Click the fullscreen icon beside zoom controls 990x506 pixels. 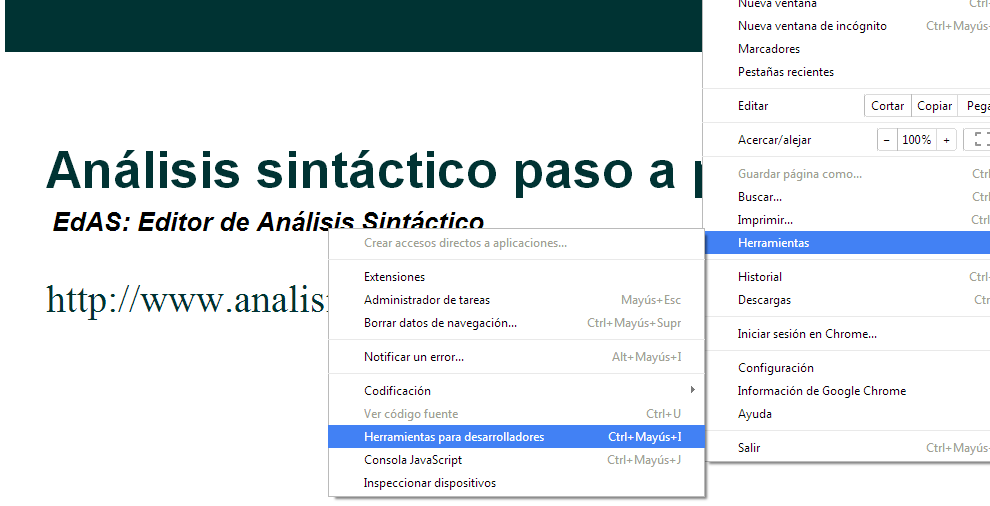(x=977, y=140)
